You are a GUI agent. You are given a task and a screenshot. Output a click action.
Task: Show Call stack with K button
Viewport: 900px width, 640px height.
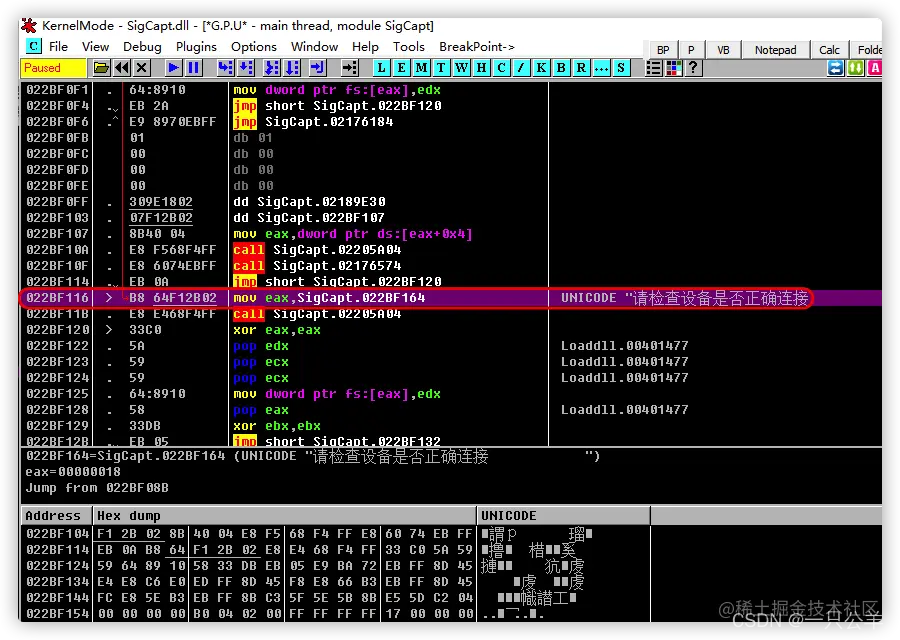(541, 68)
